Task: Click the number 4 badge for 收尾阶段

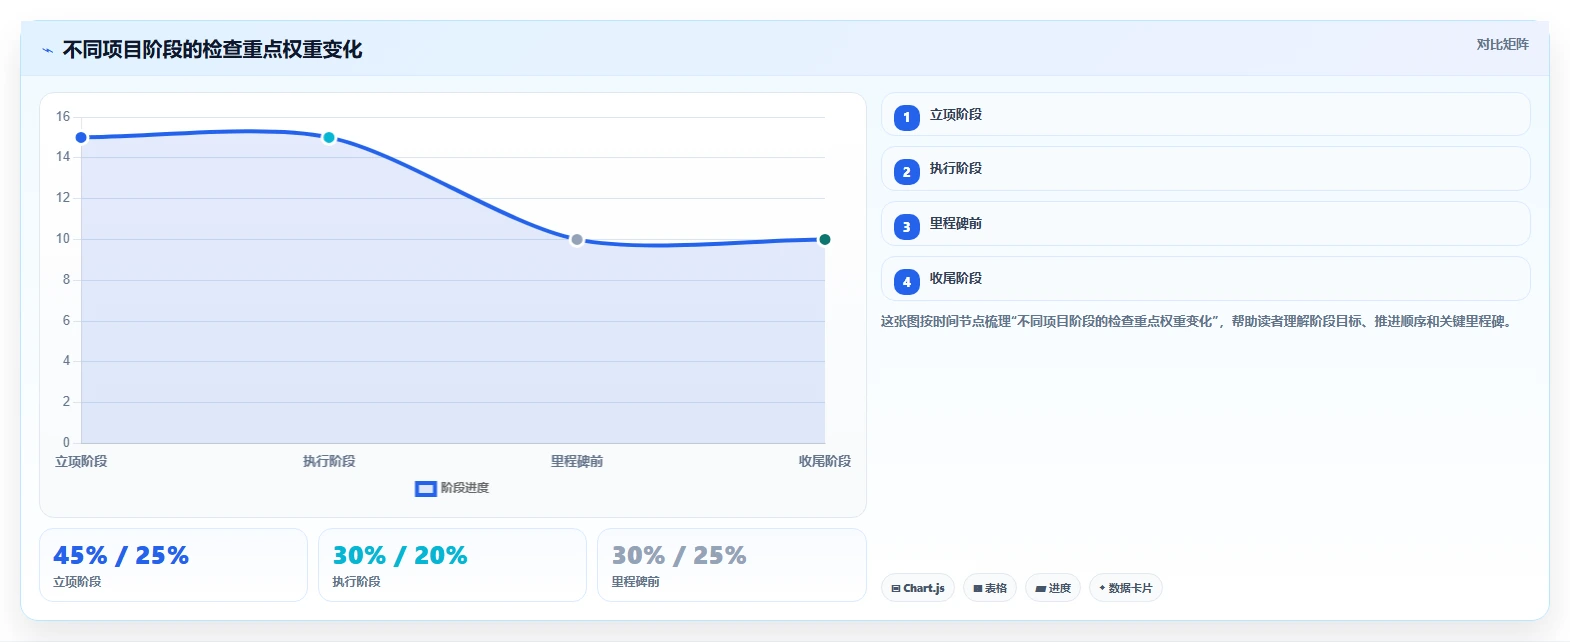Action: (906, 282)
